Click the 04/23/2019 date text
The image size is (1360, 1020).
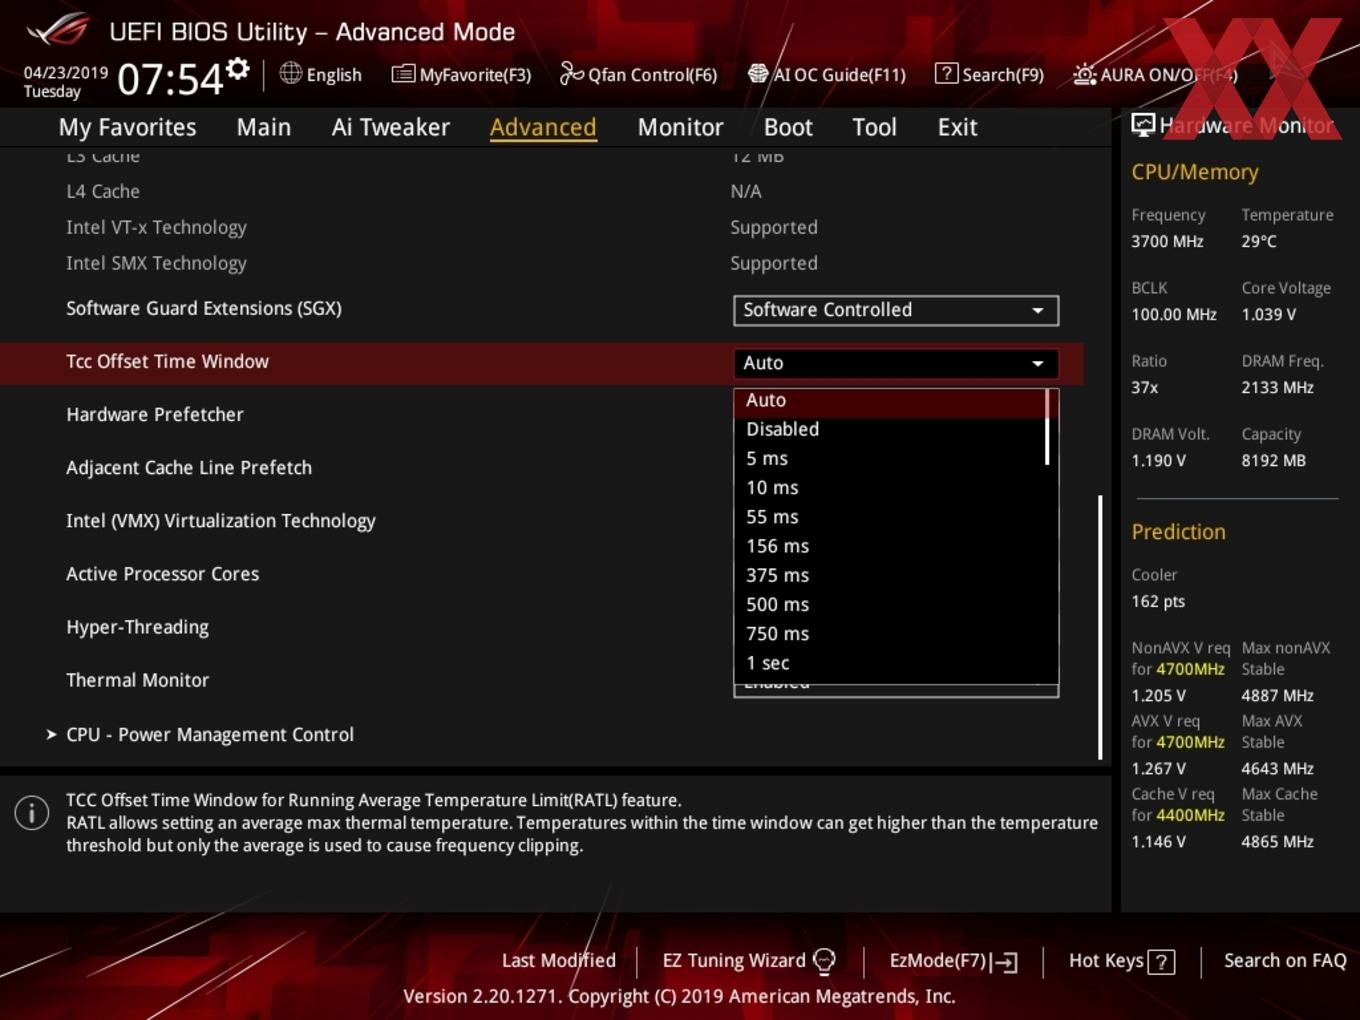coord(66,73)
